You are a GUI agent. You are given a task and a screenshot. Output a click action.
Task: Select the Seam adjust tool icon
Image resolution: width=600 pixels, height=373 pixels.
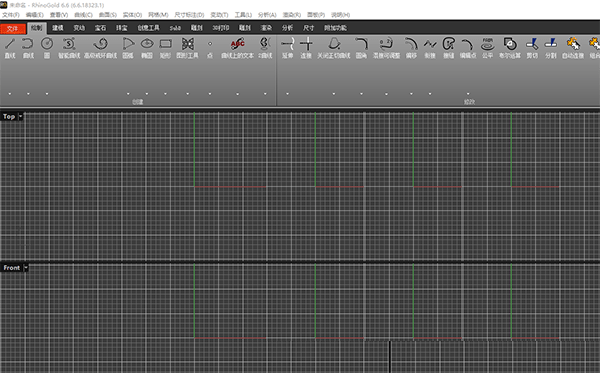coord(448,44)
